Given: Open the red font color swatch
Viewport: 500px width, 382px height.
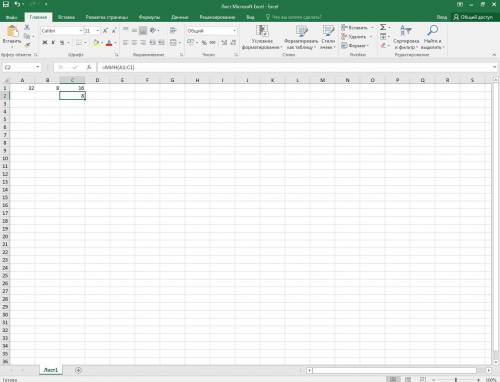Looking at the screenshot, I should coord(109,43).
